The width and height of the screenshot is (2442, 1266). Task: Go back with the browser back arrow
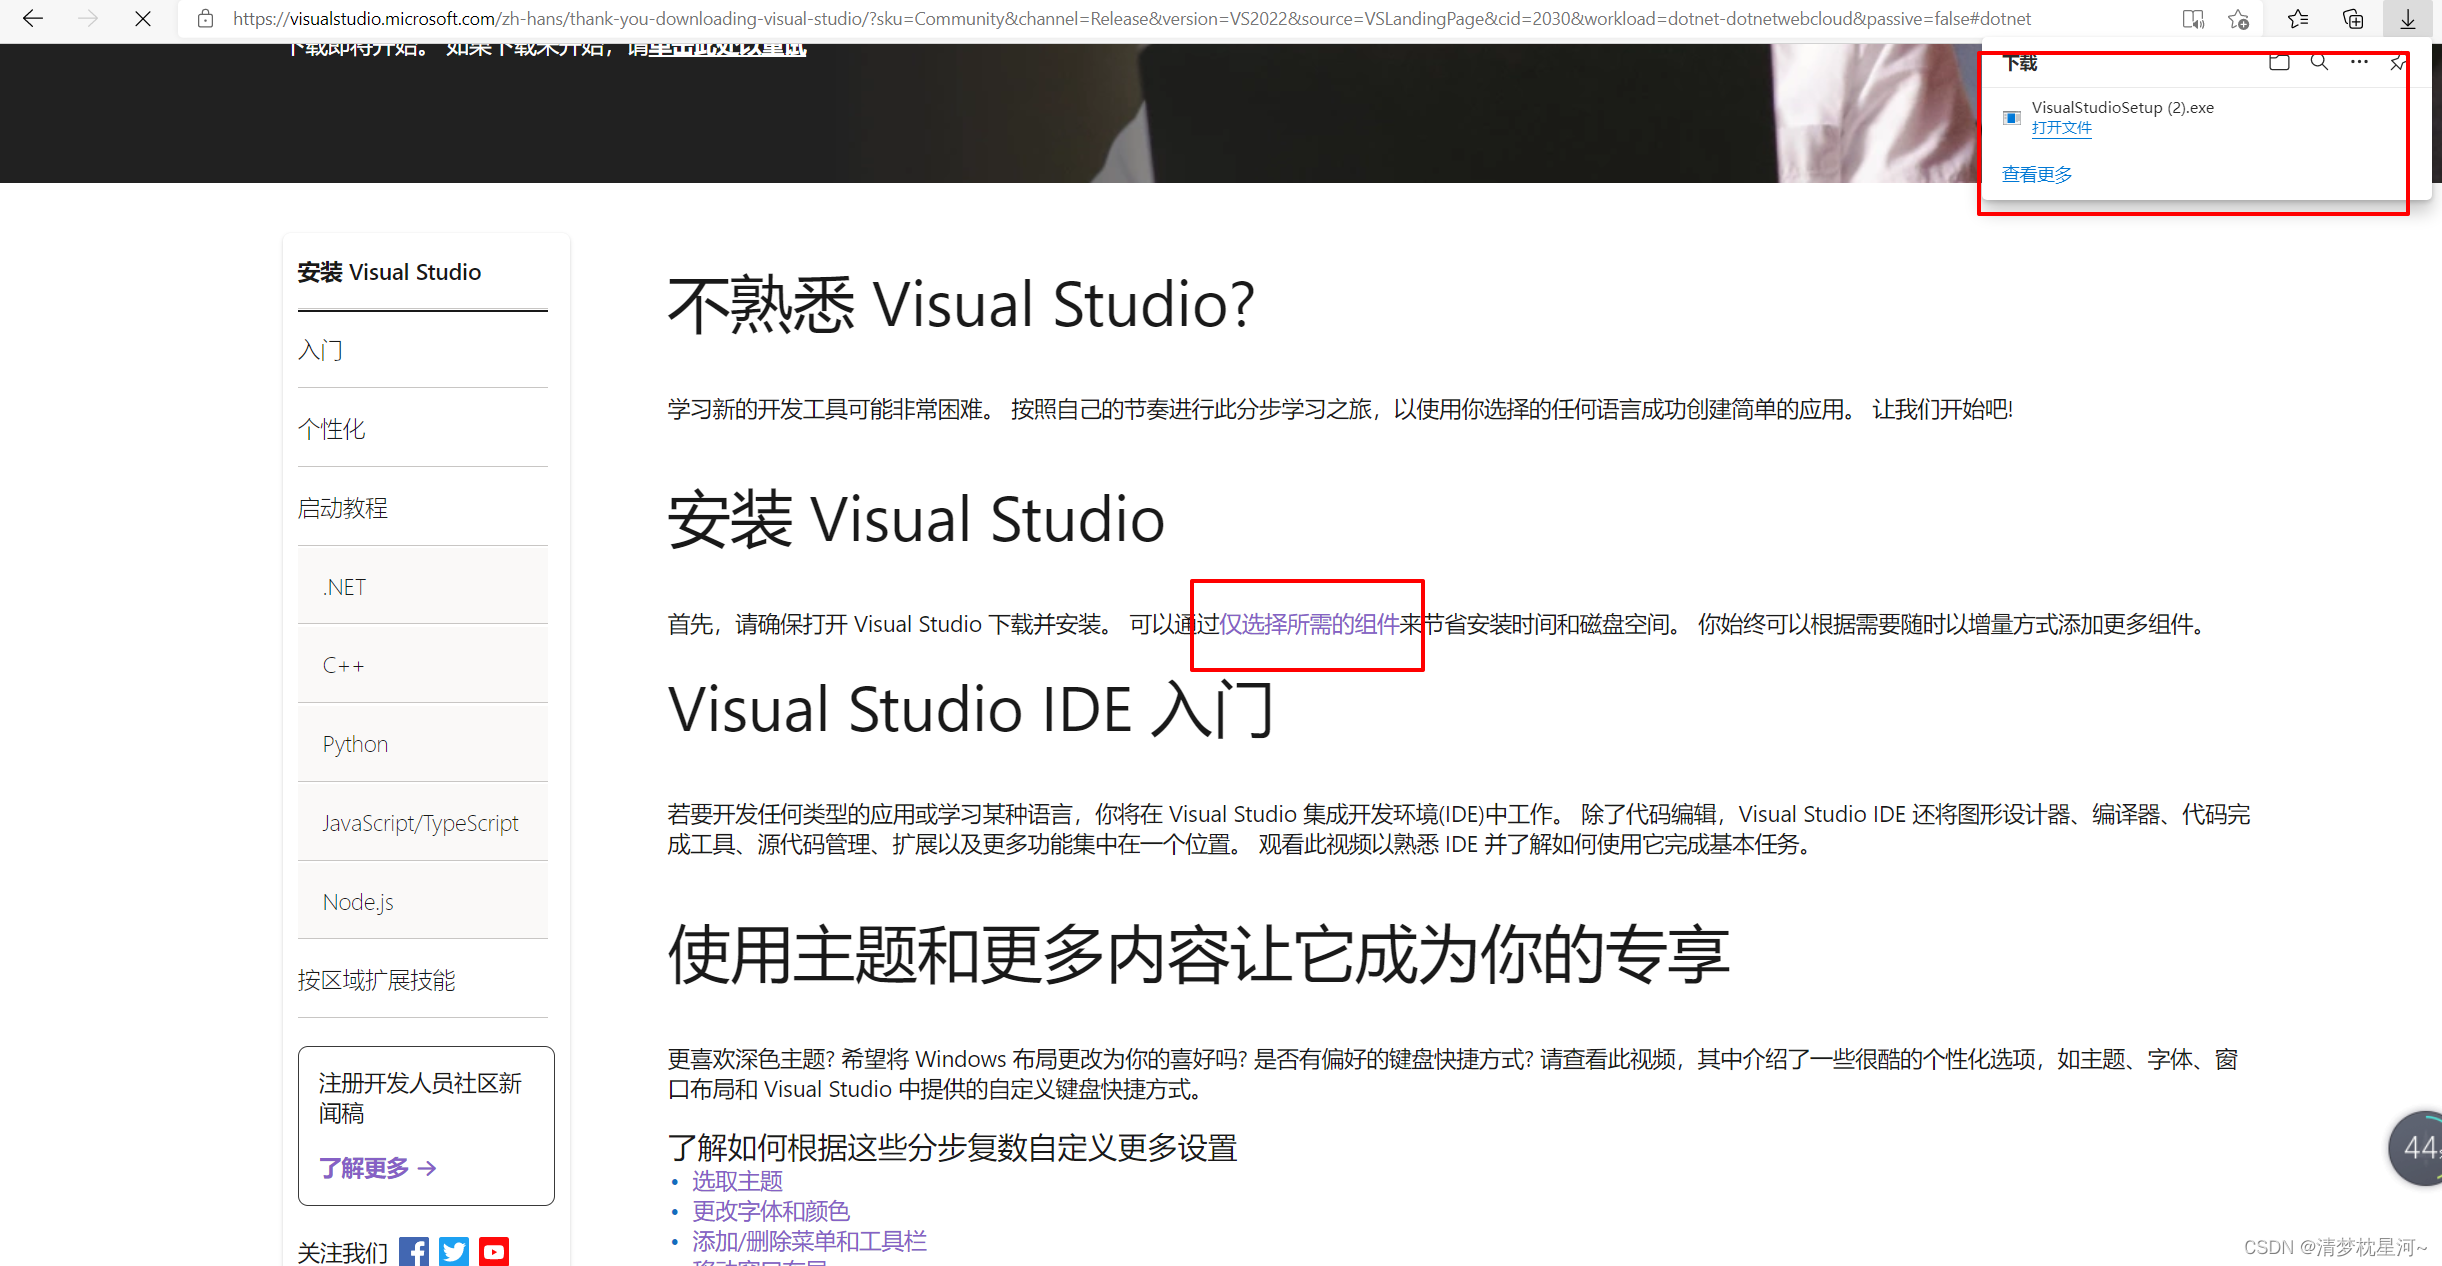tap(32, 18)
